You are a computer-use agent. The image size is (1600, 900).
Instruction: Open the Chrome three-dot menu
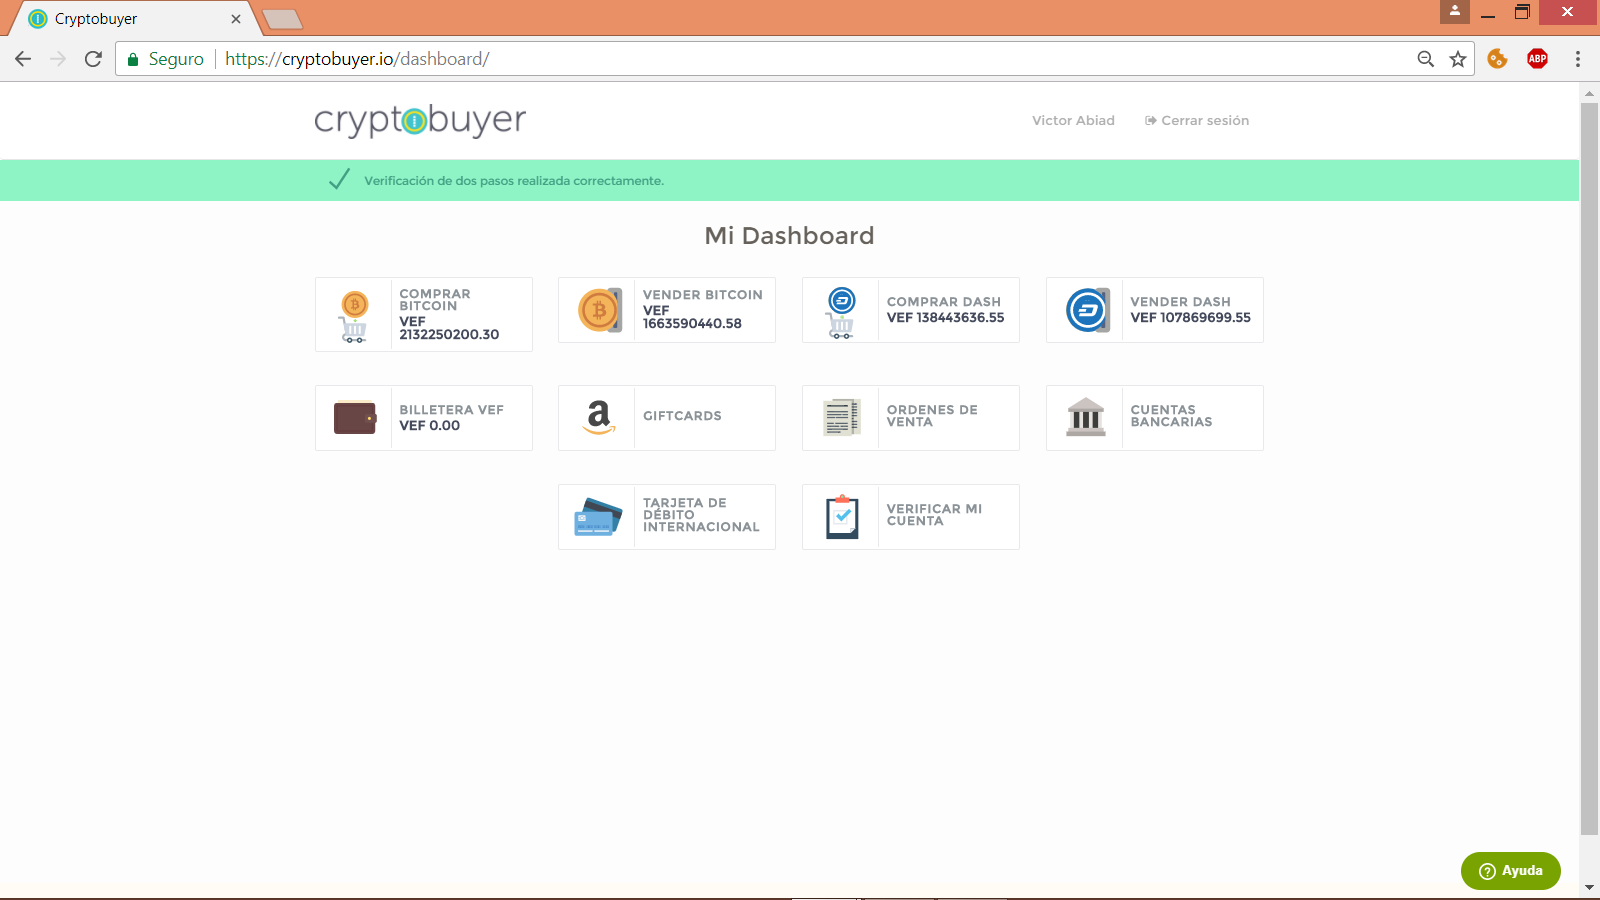click(1578, 59)
